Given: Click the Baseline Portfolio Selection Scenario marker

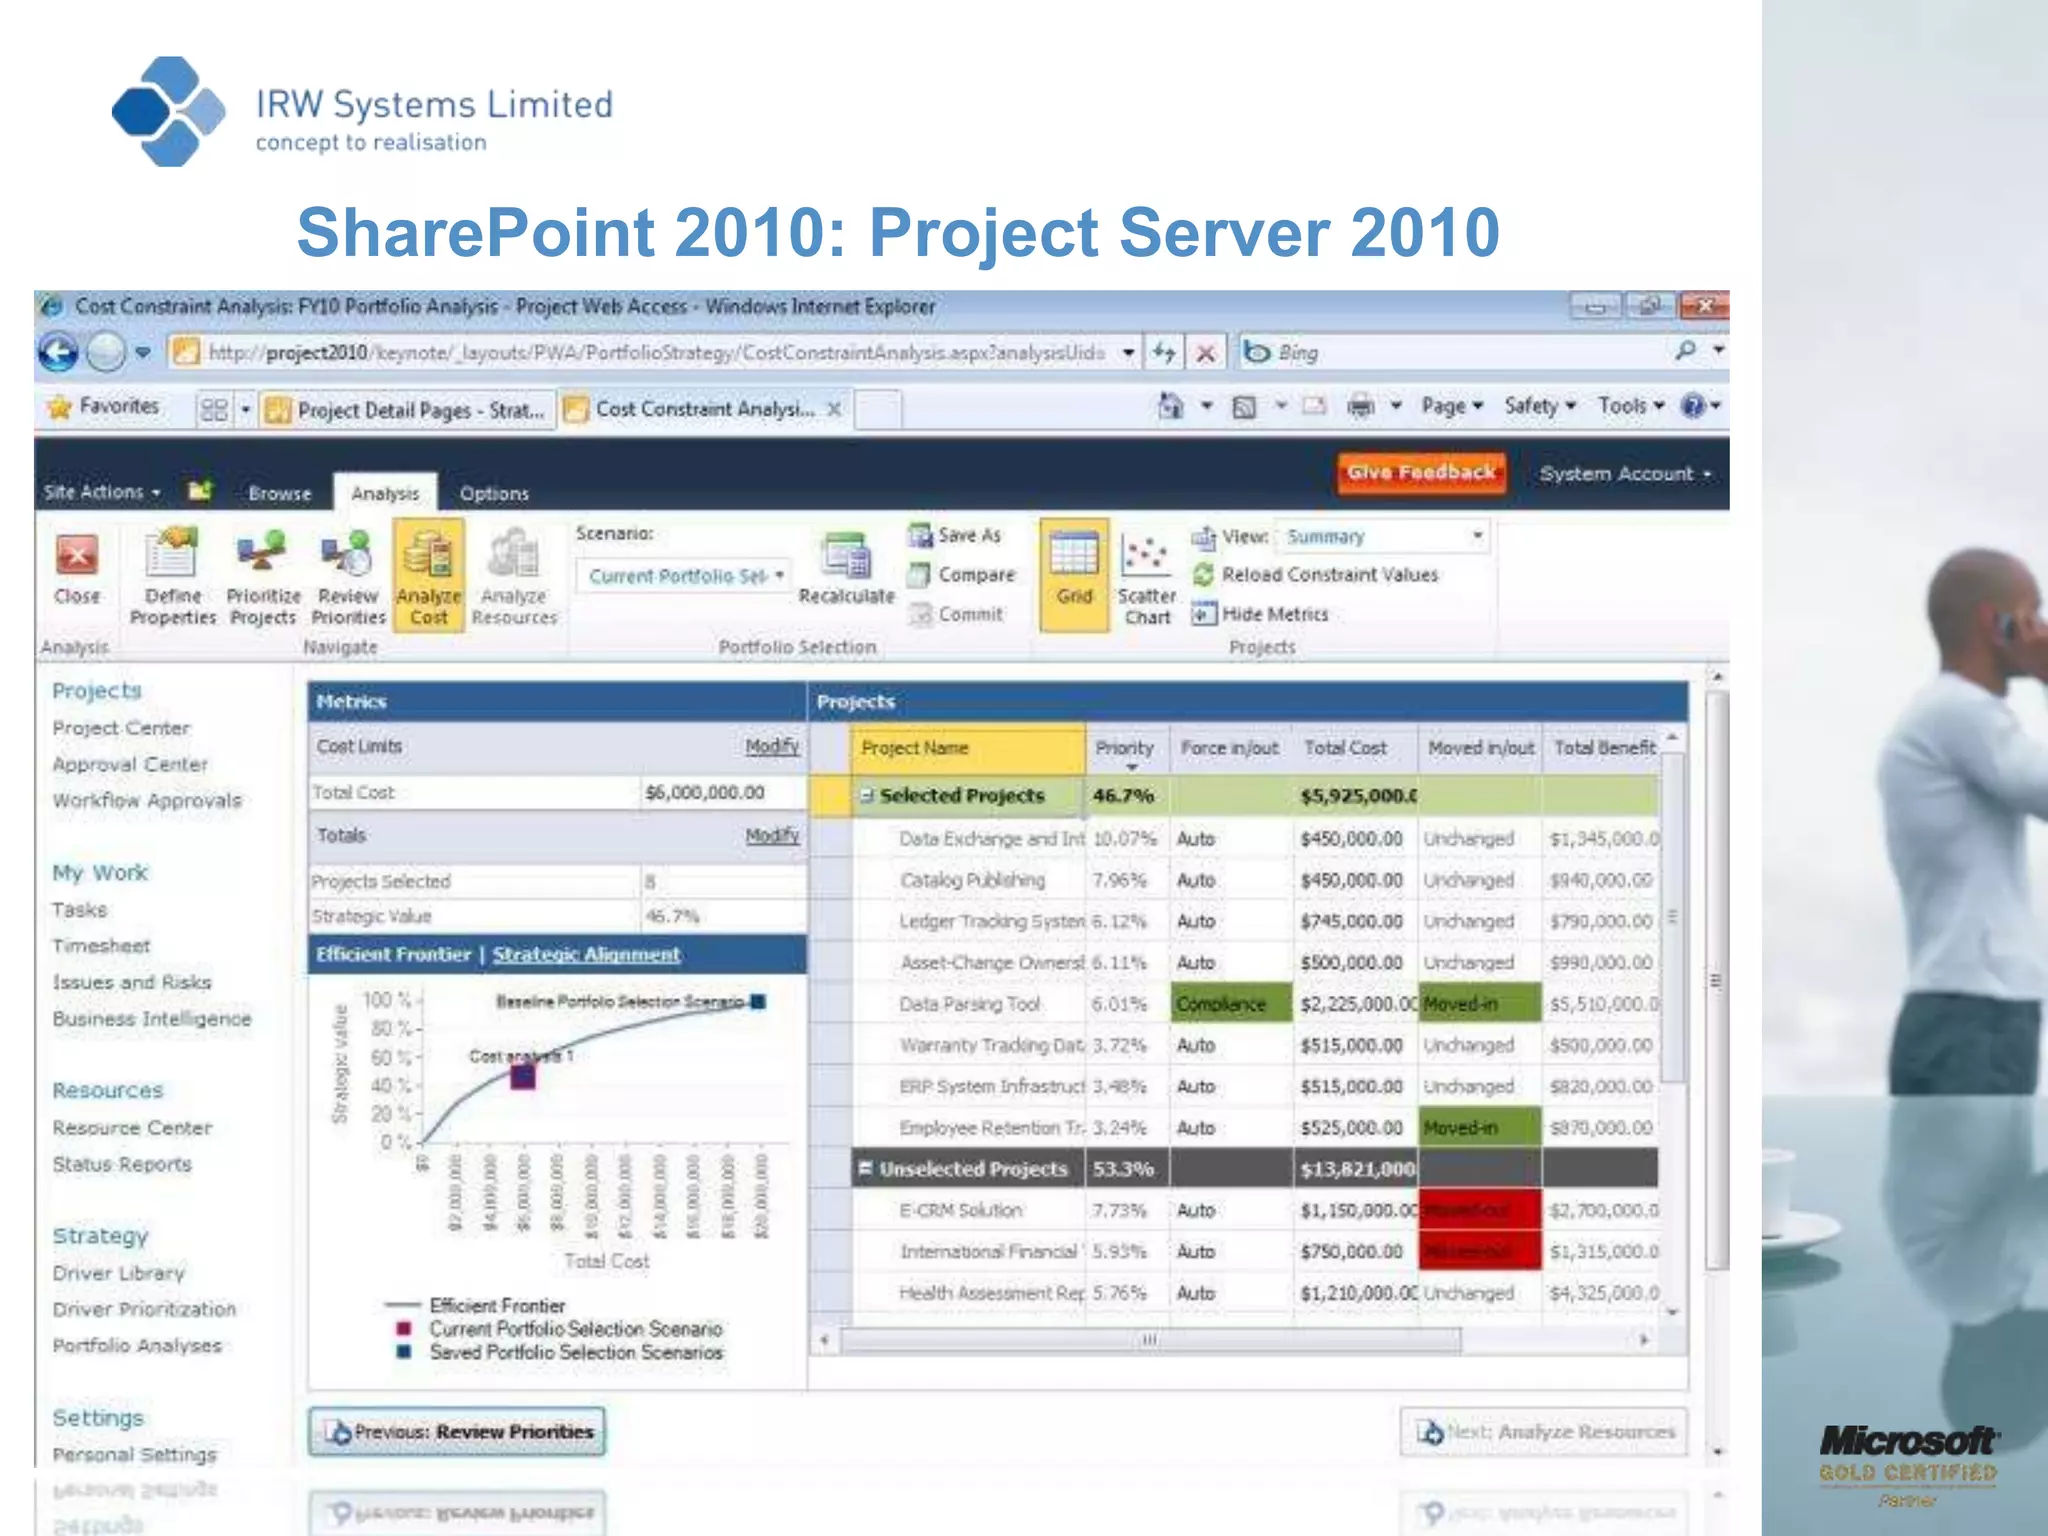Looking at the screenshot, I should 757,1002.
